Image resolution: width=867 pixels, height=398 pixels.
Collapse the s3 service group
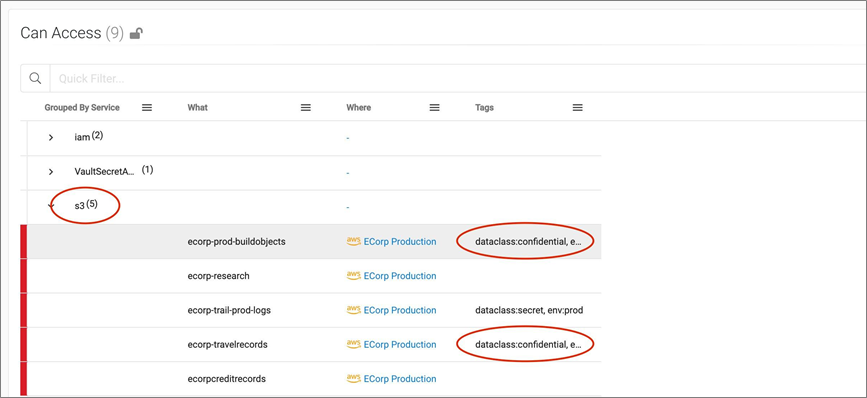pyautogui.click(x=51, y=206)
